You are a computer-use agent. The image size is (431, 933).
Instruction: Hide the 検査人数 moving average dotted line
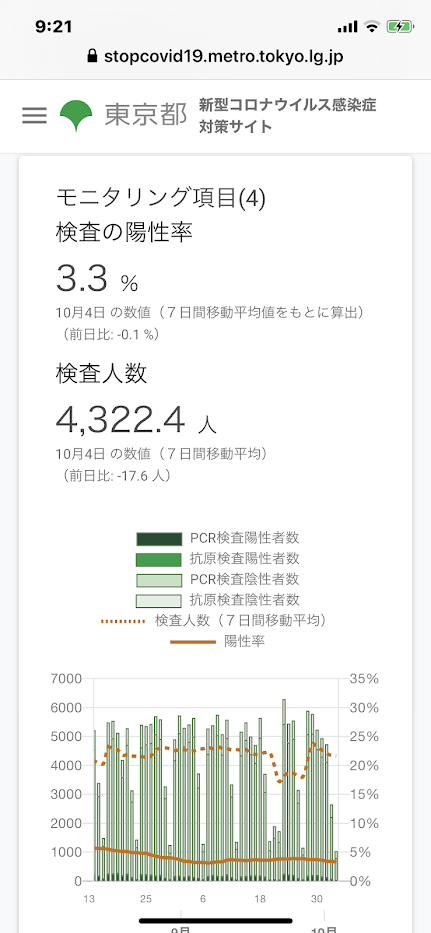pos(214,620)
